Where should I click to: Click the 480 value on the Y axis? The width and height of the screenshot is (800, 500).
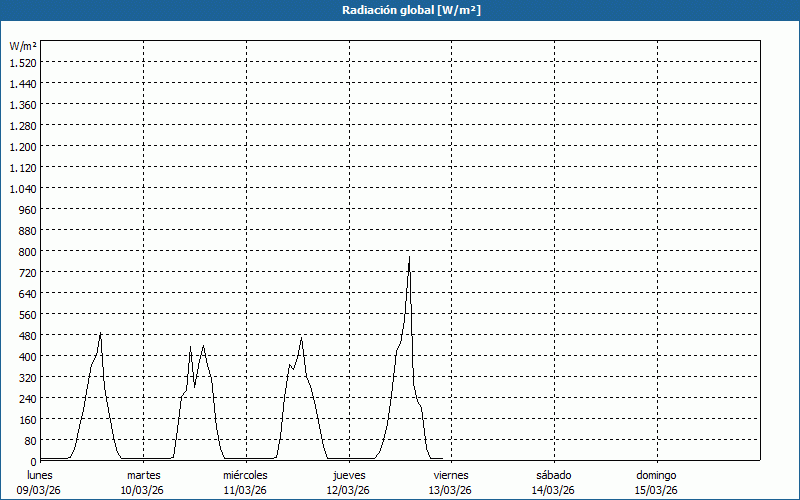tap(27, 335)
